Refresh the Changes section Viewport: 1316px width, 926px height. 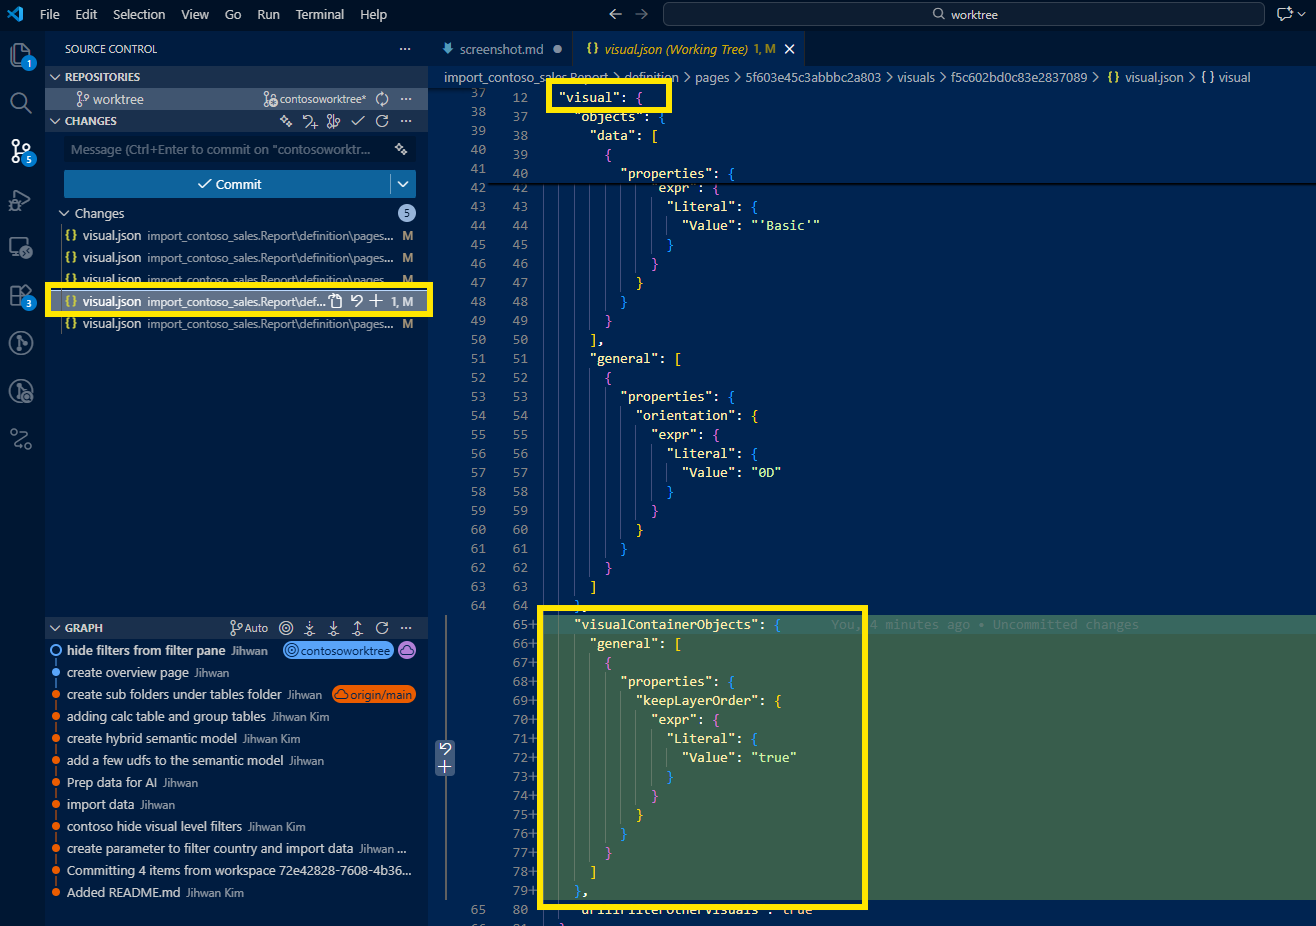click(382, 121)
